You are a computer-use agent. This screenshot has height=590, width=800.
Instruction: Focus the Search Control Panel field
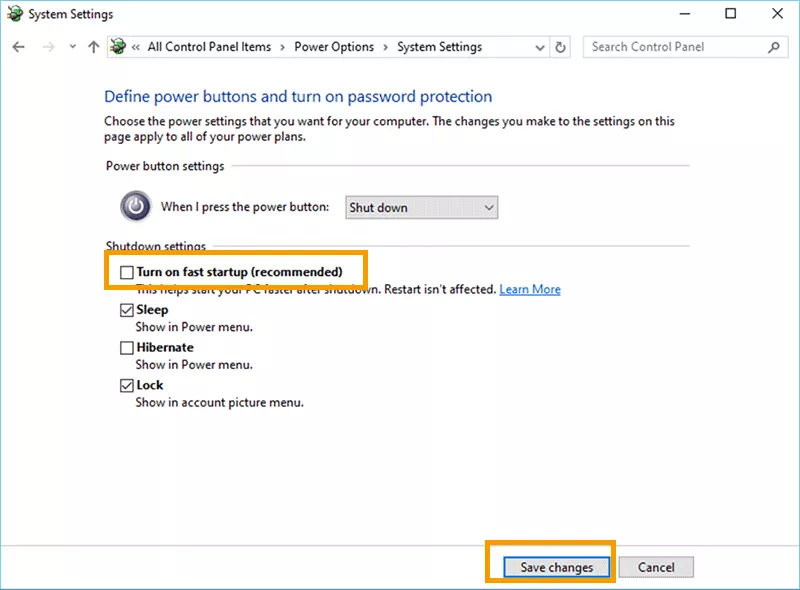coord(685,47)
